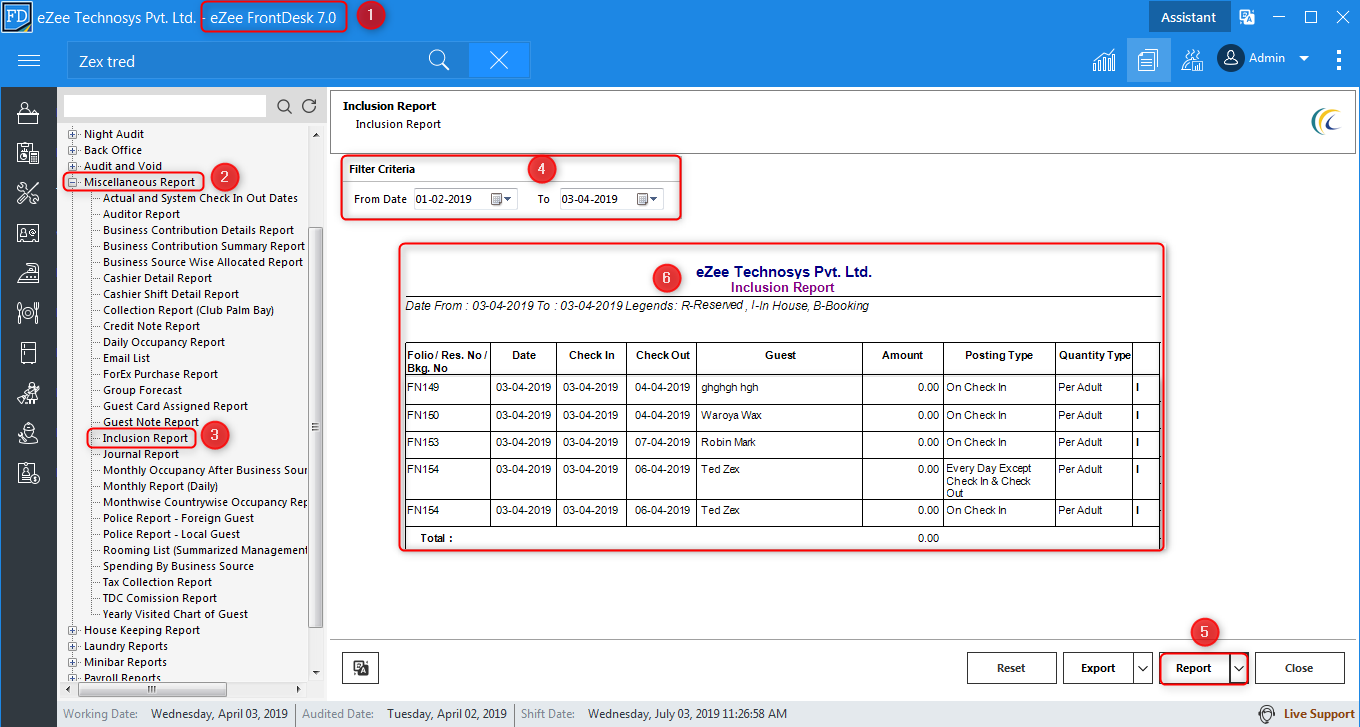Viewport: 1360px width, 727px height.
Task: Open Guest Note Report item
Action: [x=151, y=422]
